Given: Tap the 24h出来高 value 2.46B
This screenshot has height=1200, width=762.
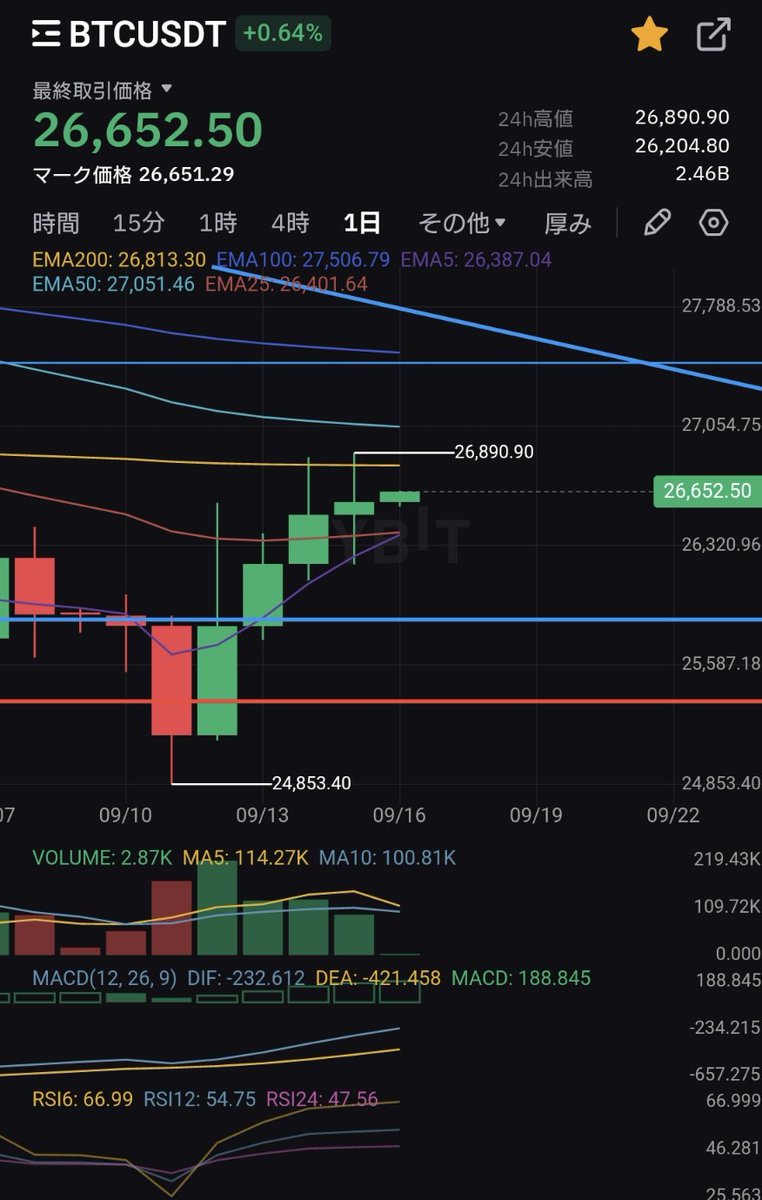Looking at the screenshot, I should tap(702, 175).
